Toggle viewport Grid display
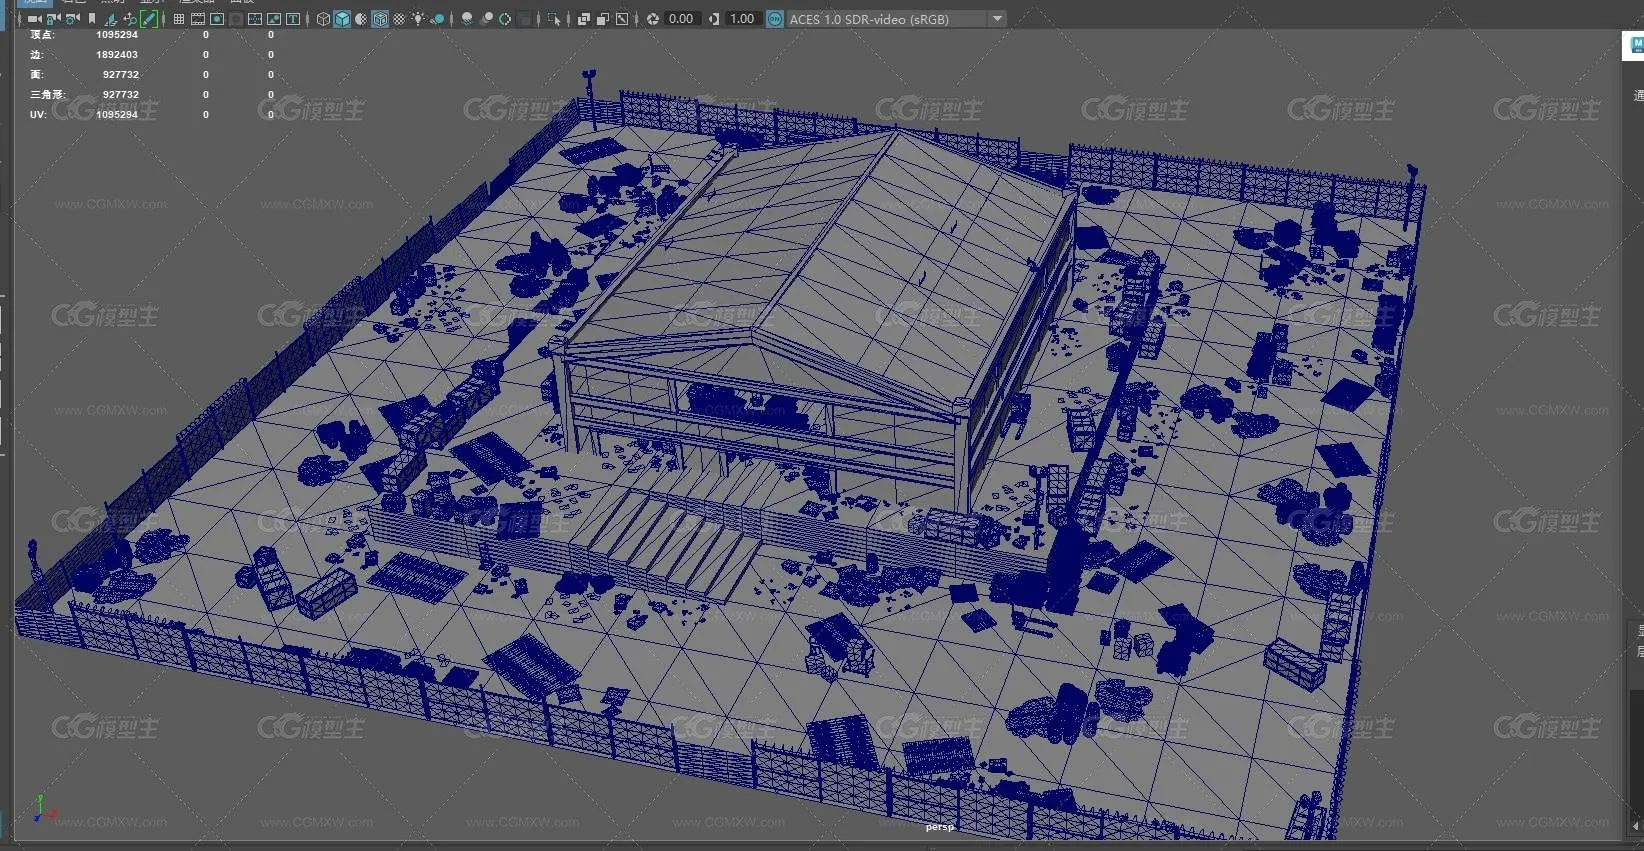Image resolution: width=1644 pixels, height=851 pixels. pos(179,19)
